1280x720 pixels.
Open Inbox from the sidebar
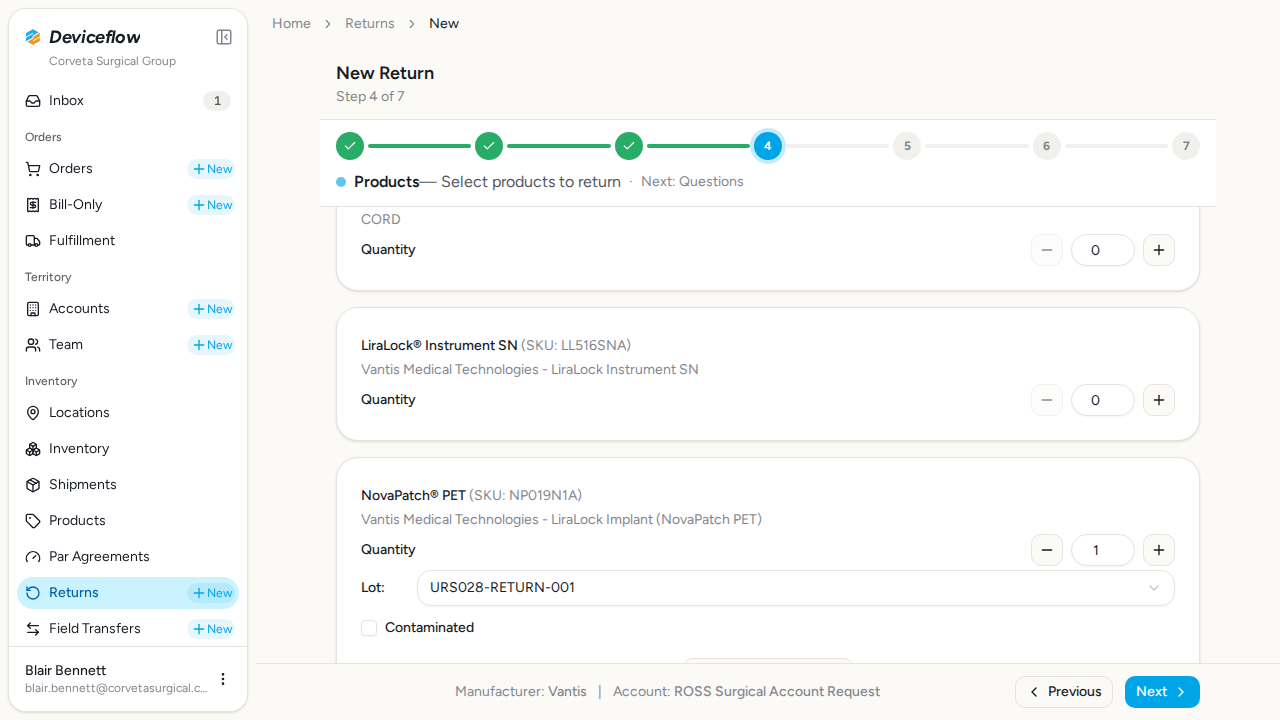pyautogui.click(x=128, y=101)
